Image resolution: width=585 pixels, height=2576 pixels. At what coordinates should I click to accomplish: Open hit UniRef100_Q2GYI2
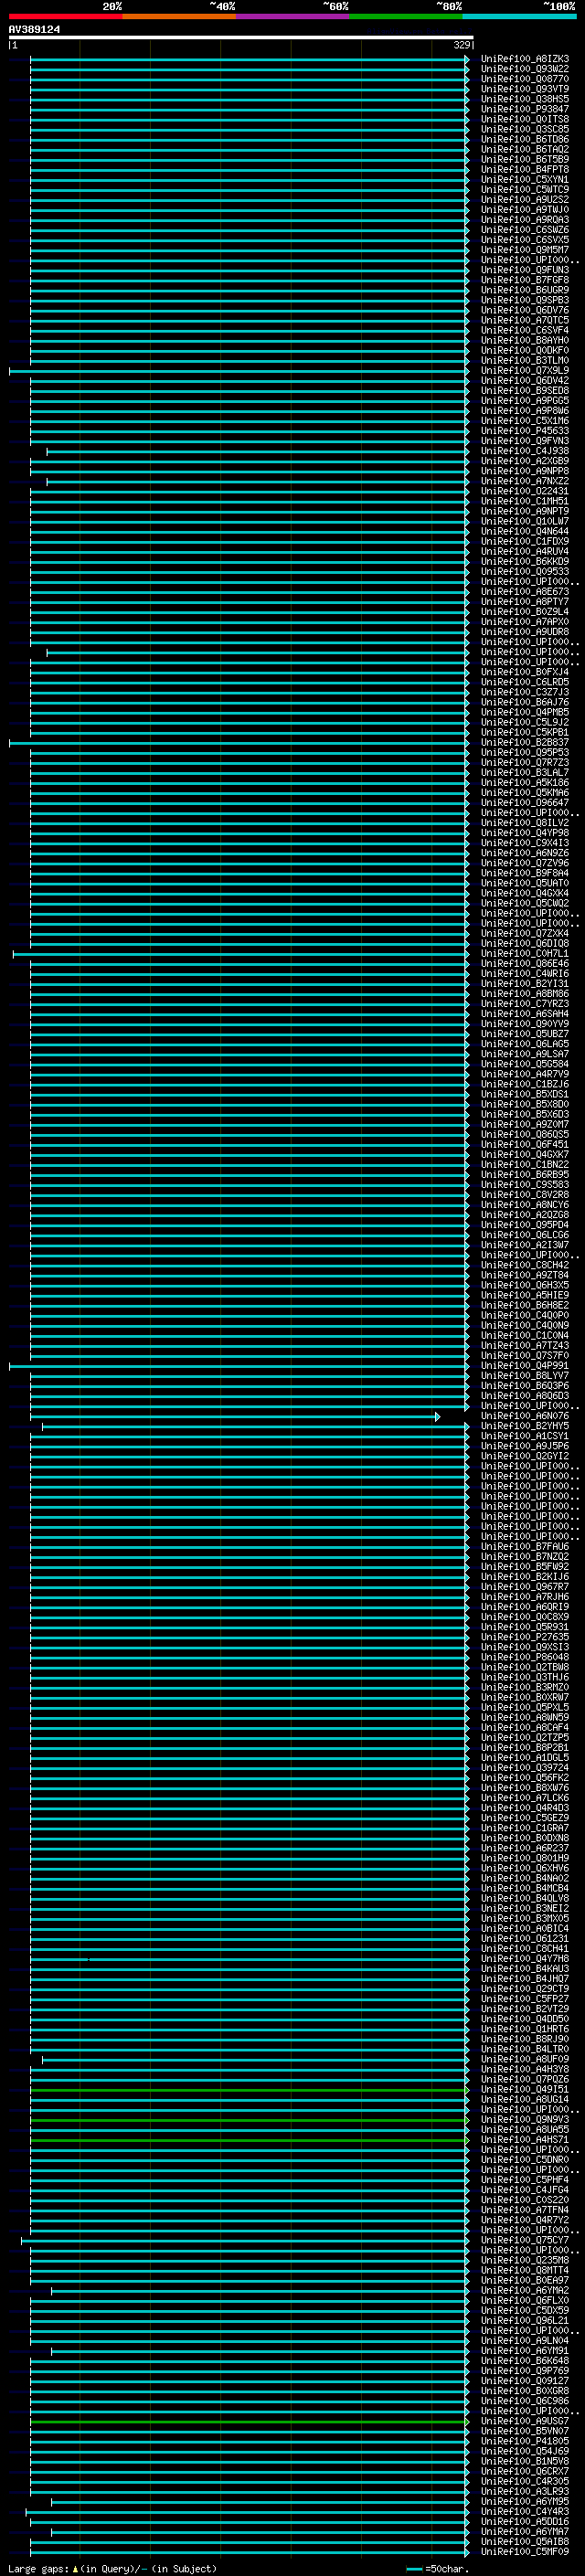pos(524,1456)
